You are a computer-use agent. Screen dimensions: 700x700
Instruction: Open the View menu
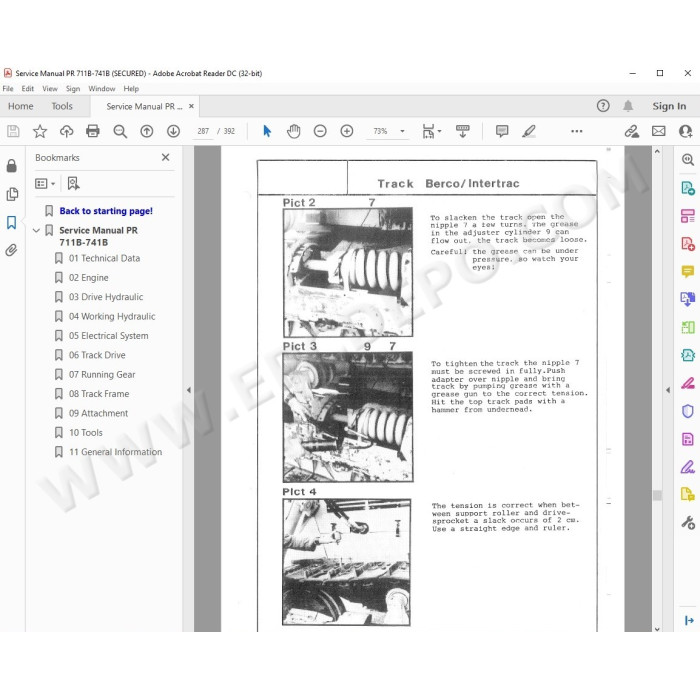coord(50,89)
